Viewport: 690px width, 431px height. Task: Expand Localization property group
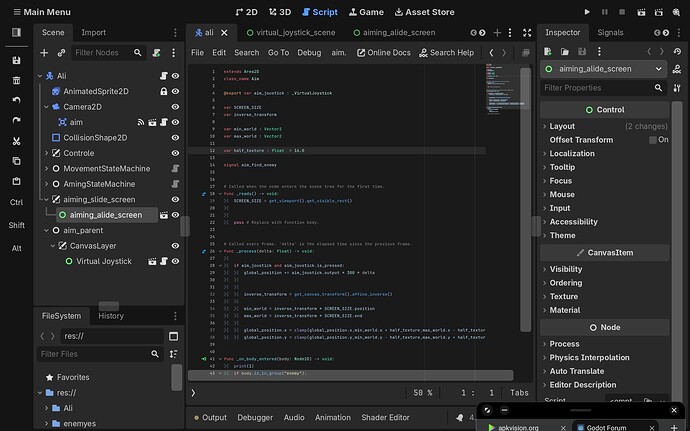click(544, 154)
